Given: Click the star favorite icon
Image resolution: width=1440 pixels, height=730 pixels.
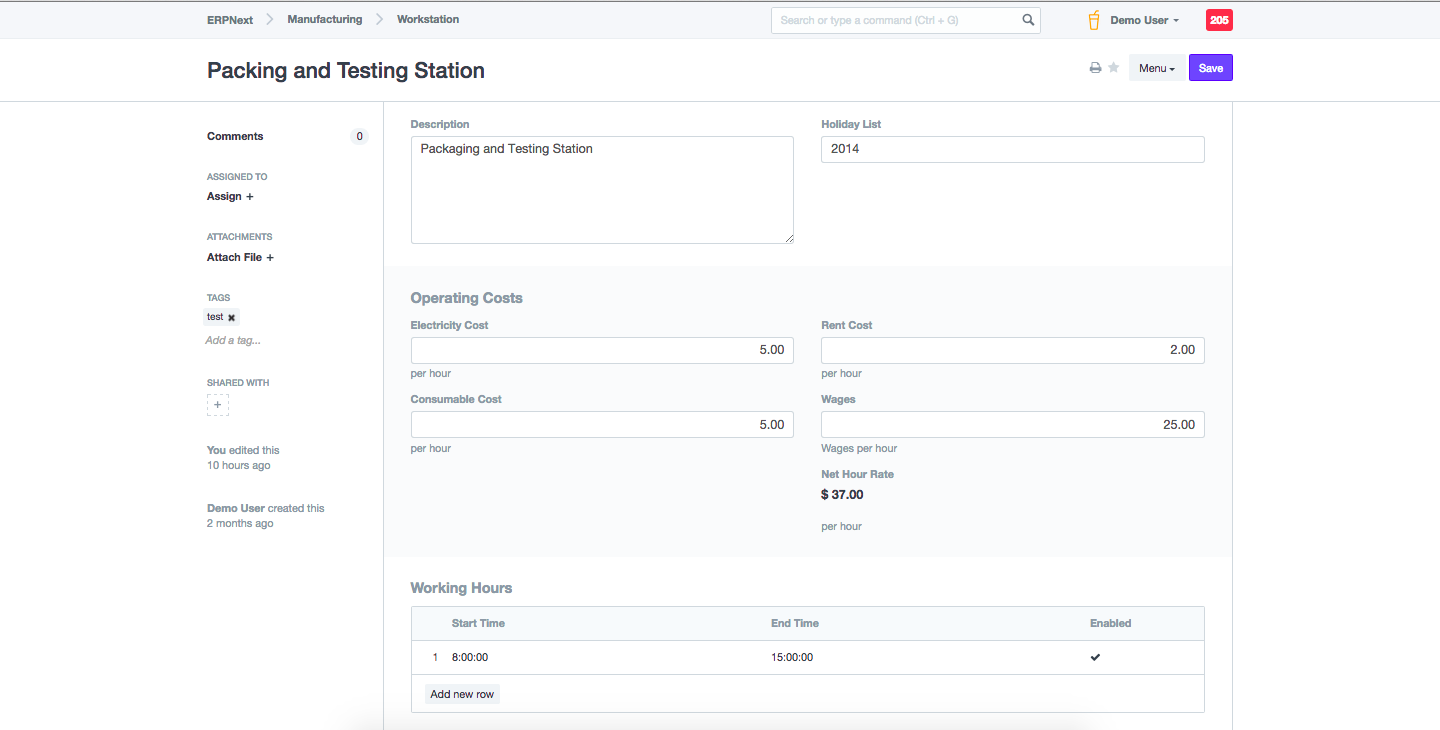Looking at the screenshot, I should pyautogui.click(x=1113, y=68).
